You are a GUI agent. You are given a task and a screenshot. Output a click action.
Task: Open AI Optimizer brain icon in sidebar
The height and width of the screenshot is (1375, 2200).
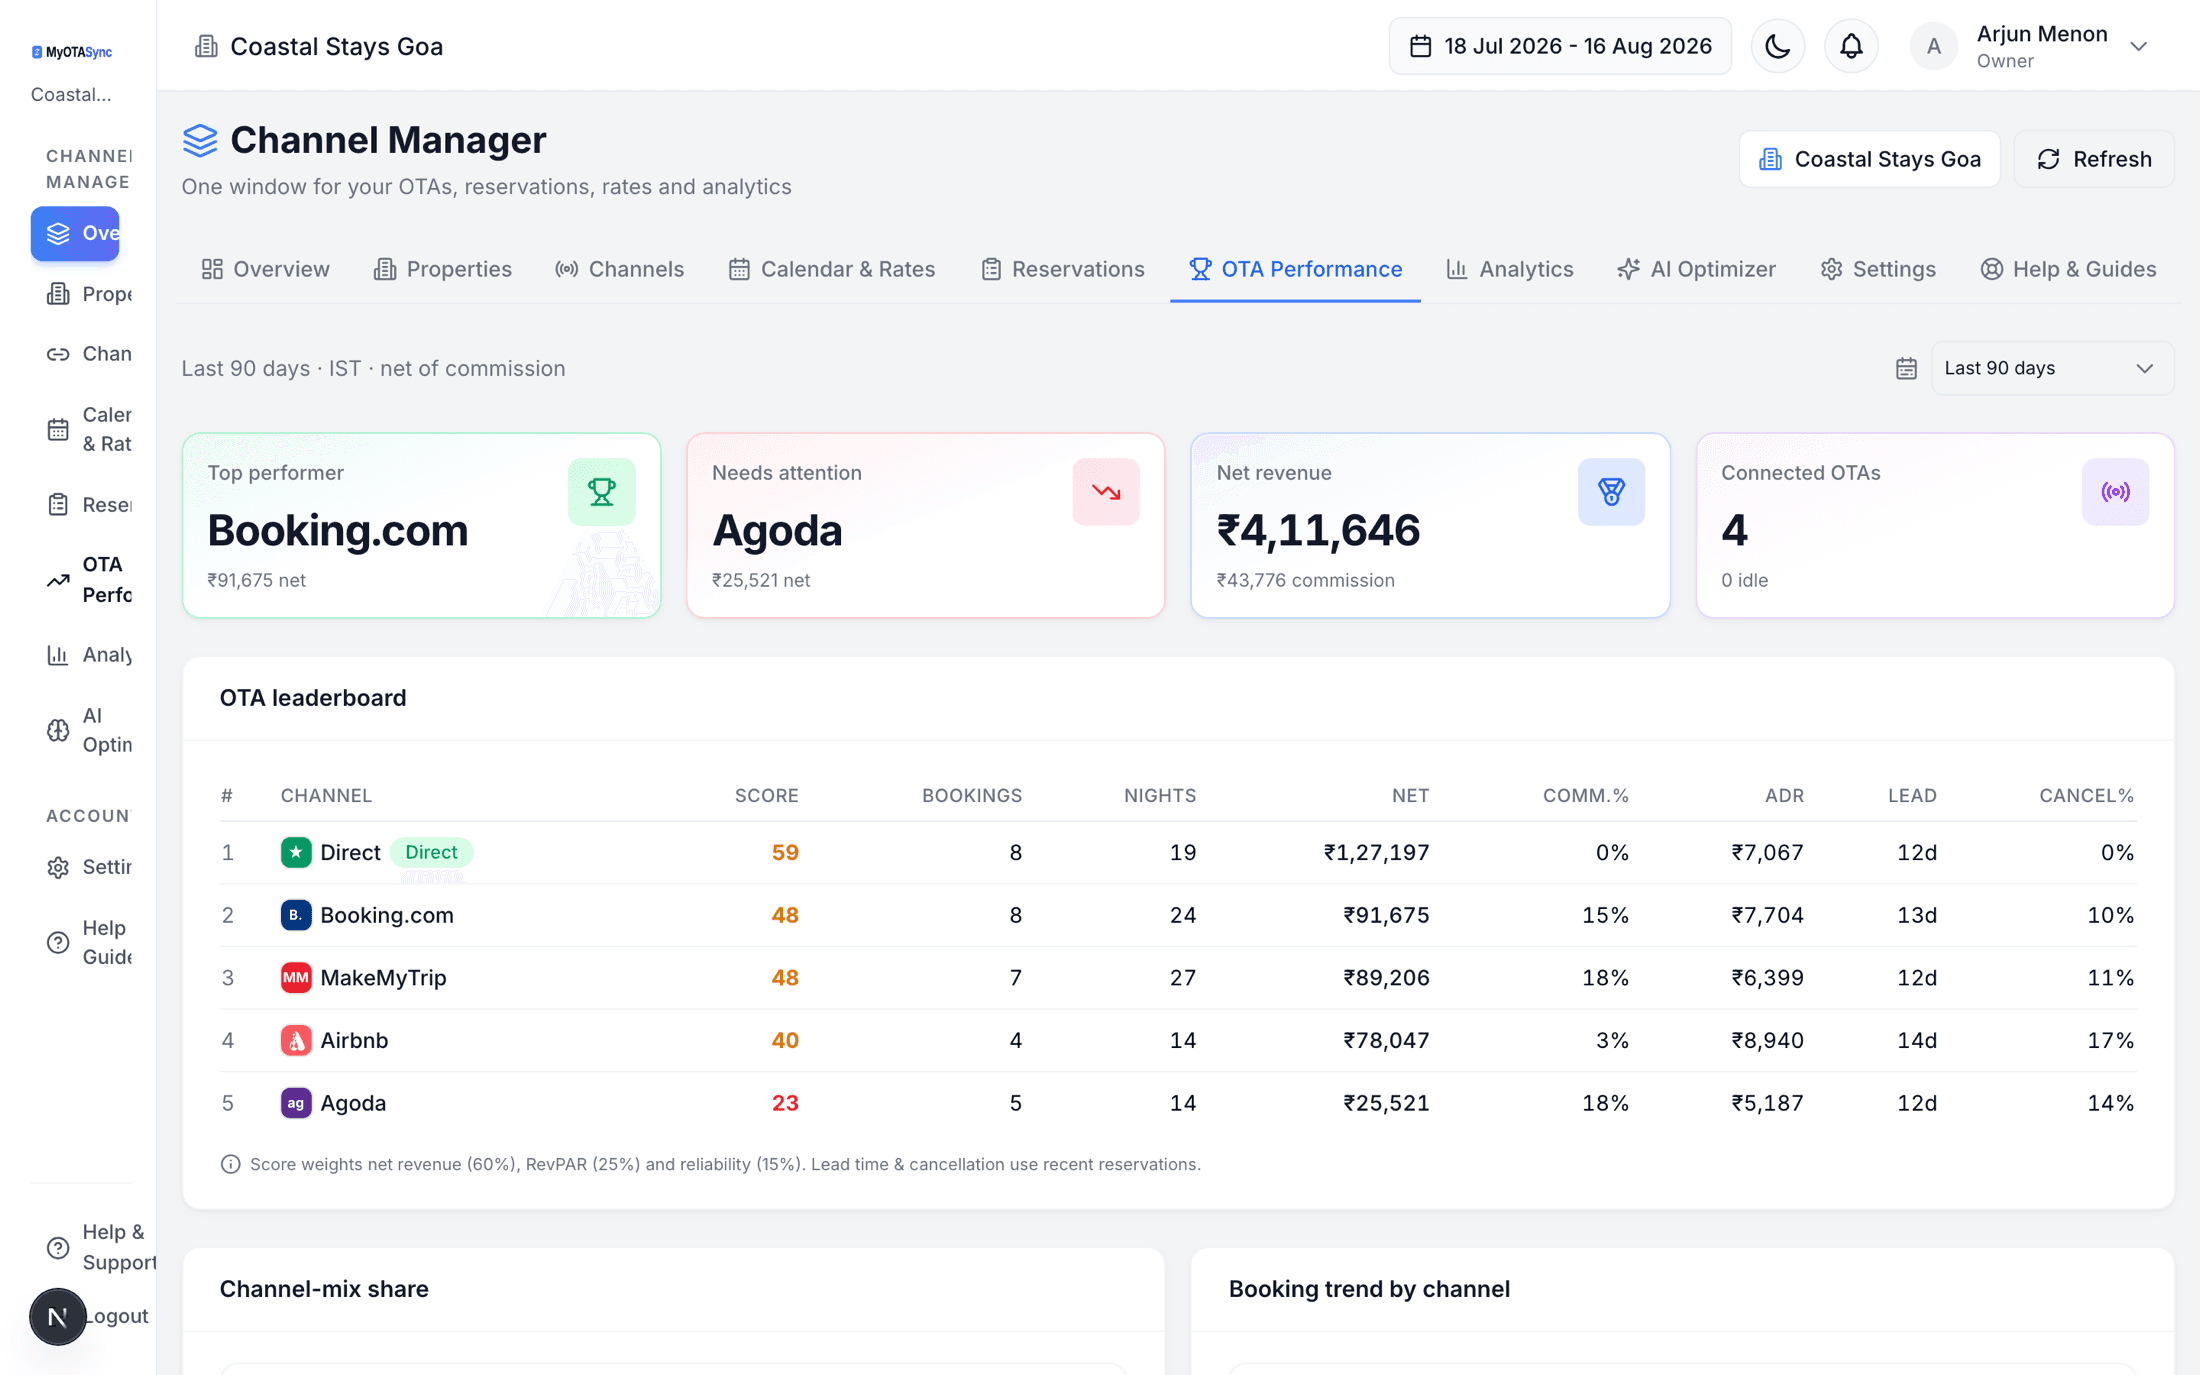tap(58, 730)
